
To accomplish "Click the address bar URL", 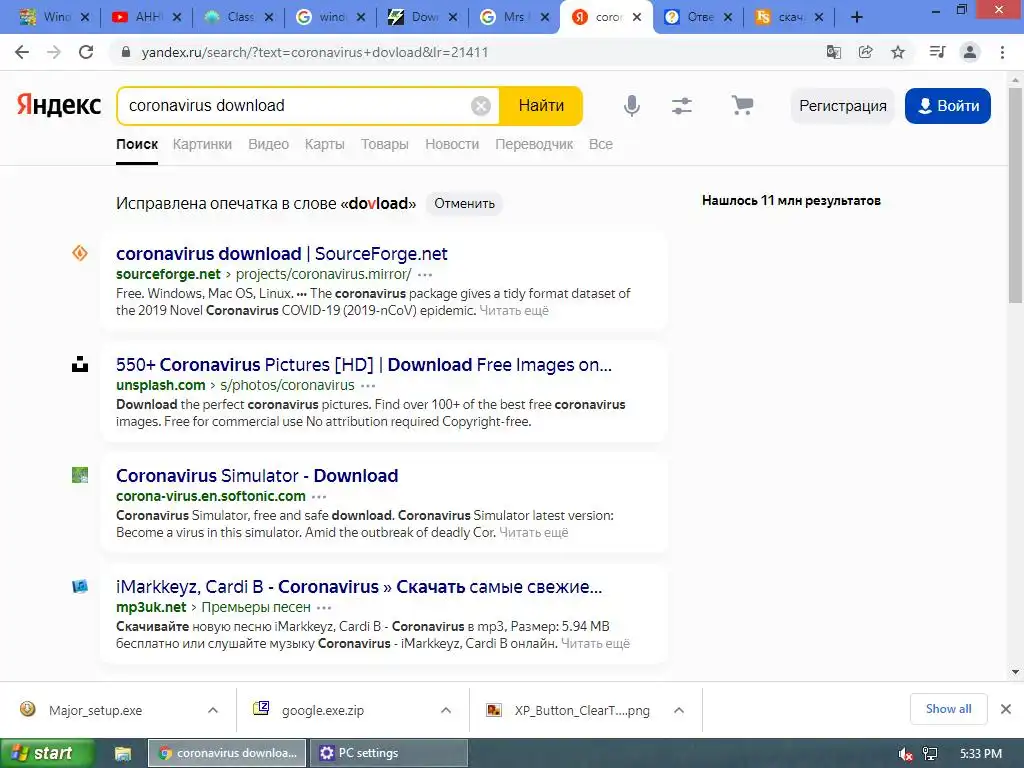I will [x=315, y=52].
